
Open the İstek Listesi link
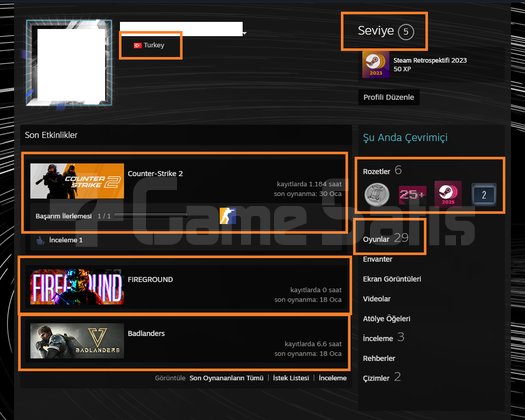291,378
